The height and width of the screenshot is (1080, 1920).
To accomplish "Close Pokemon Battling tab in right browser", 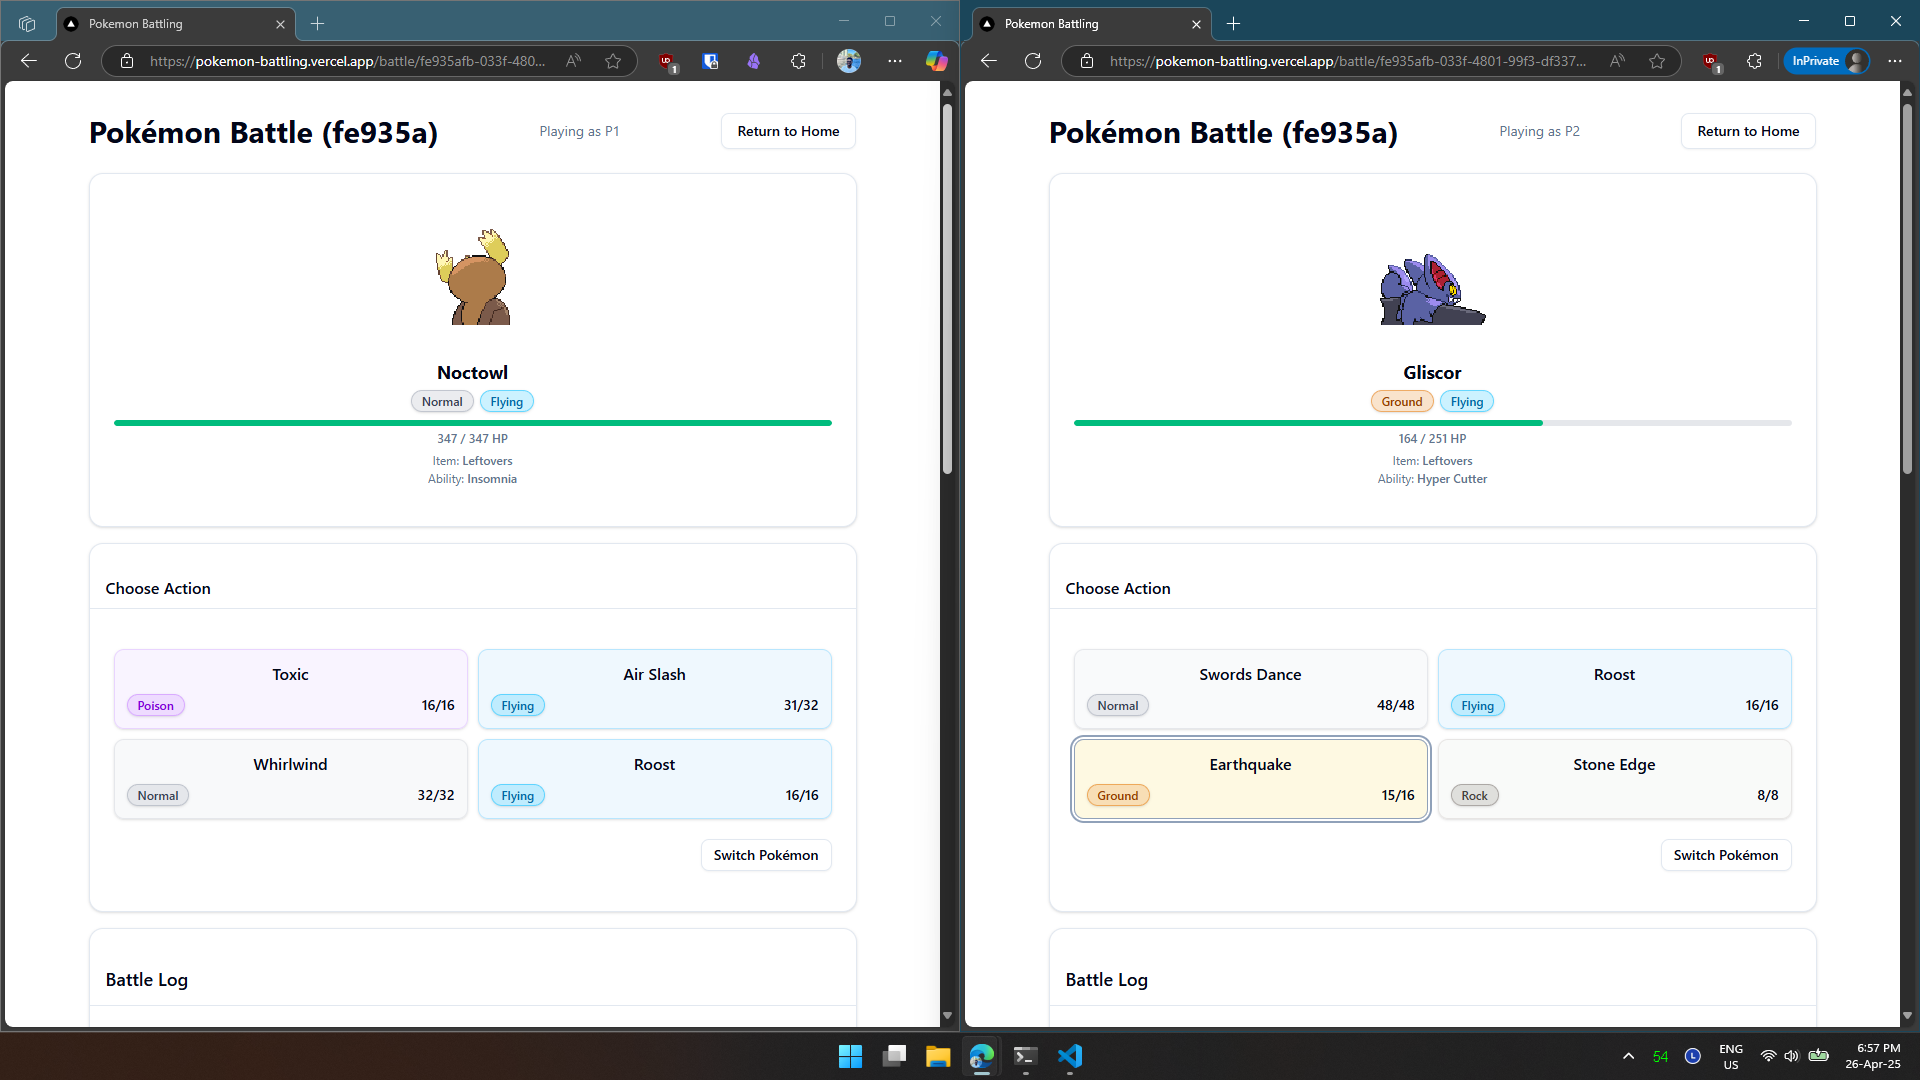I will coord(1196,24).
